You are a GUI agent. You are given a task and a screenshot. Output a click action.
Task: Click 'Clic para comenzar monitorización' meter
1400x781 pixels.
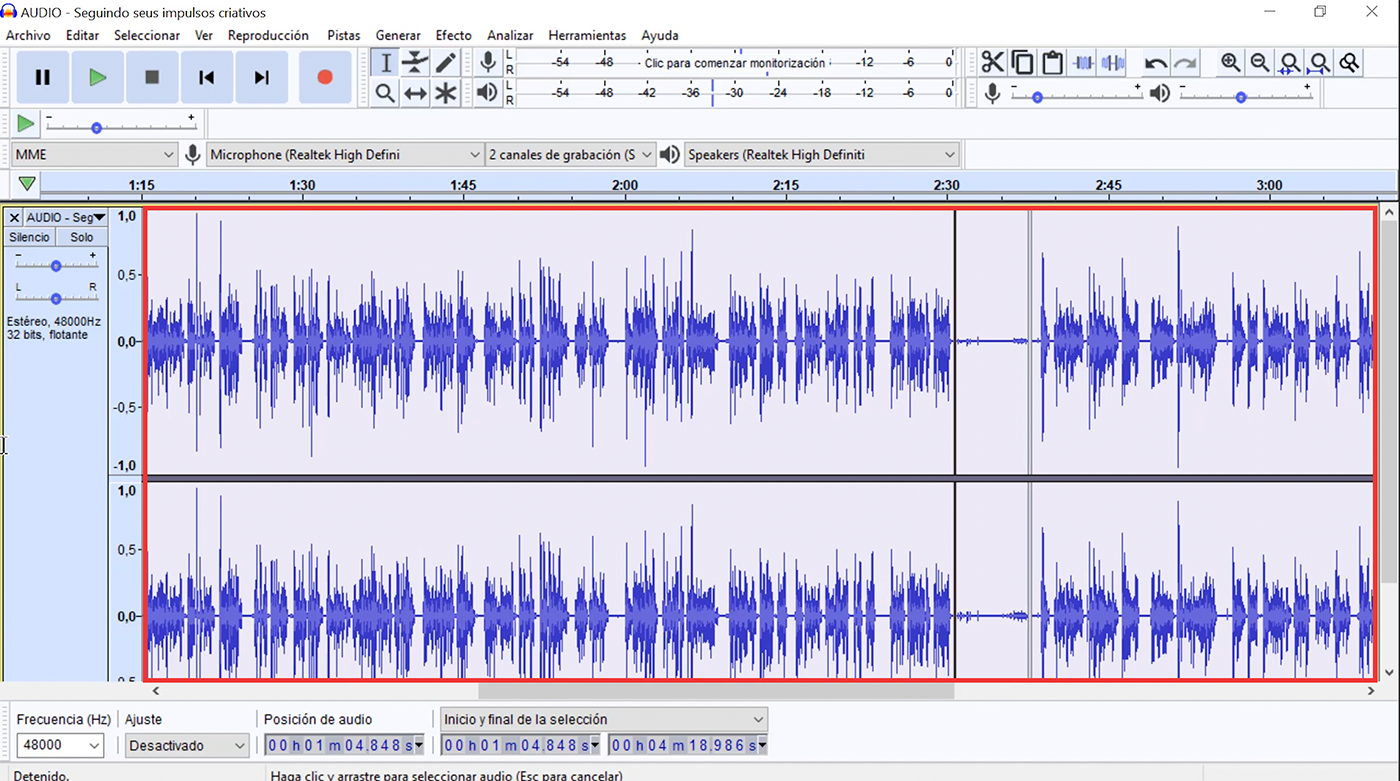click(735, 62)
